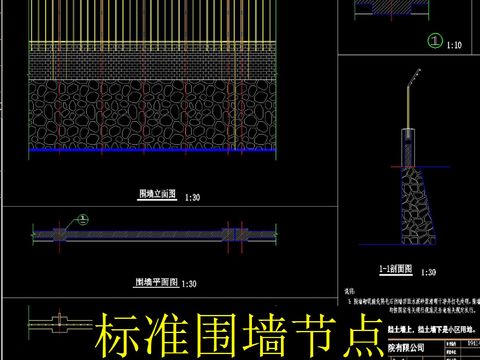The width and height of the screenshot is (480, 360).
Task: Select the green circled 1 detail marker by 1:10
Action: [435, 41]
